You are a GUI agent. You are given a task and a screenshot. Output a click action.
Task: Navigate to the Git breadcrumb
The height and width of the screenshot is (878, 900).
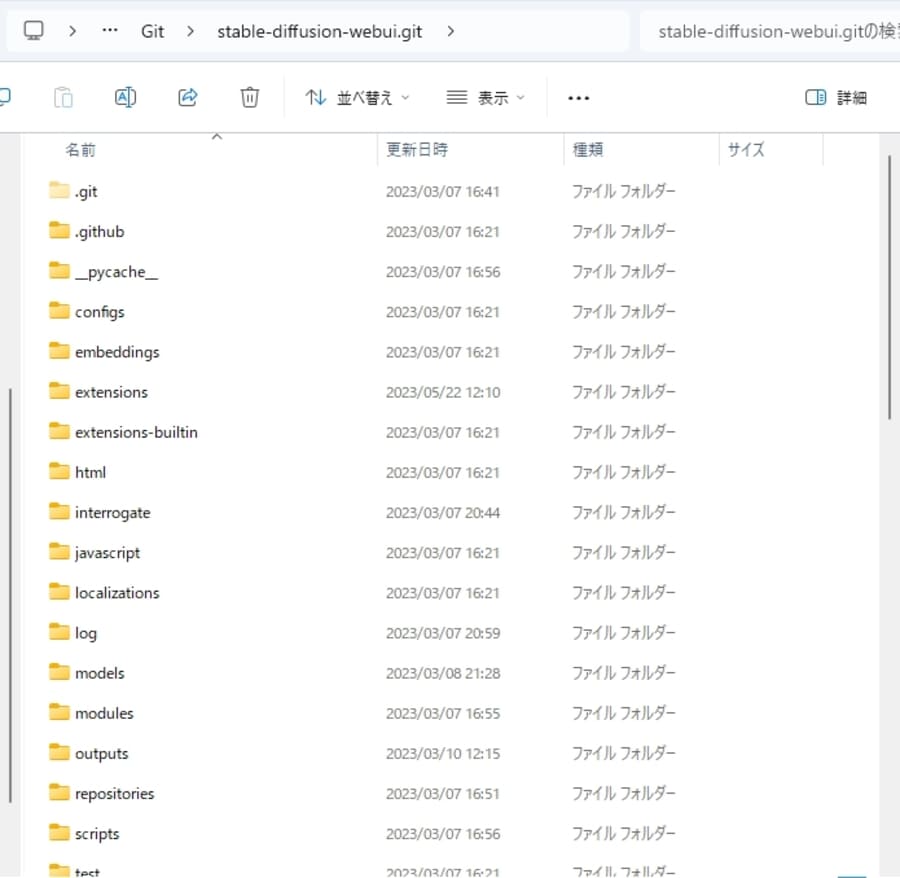click(x=152, y=31)
